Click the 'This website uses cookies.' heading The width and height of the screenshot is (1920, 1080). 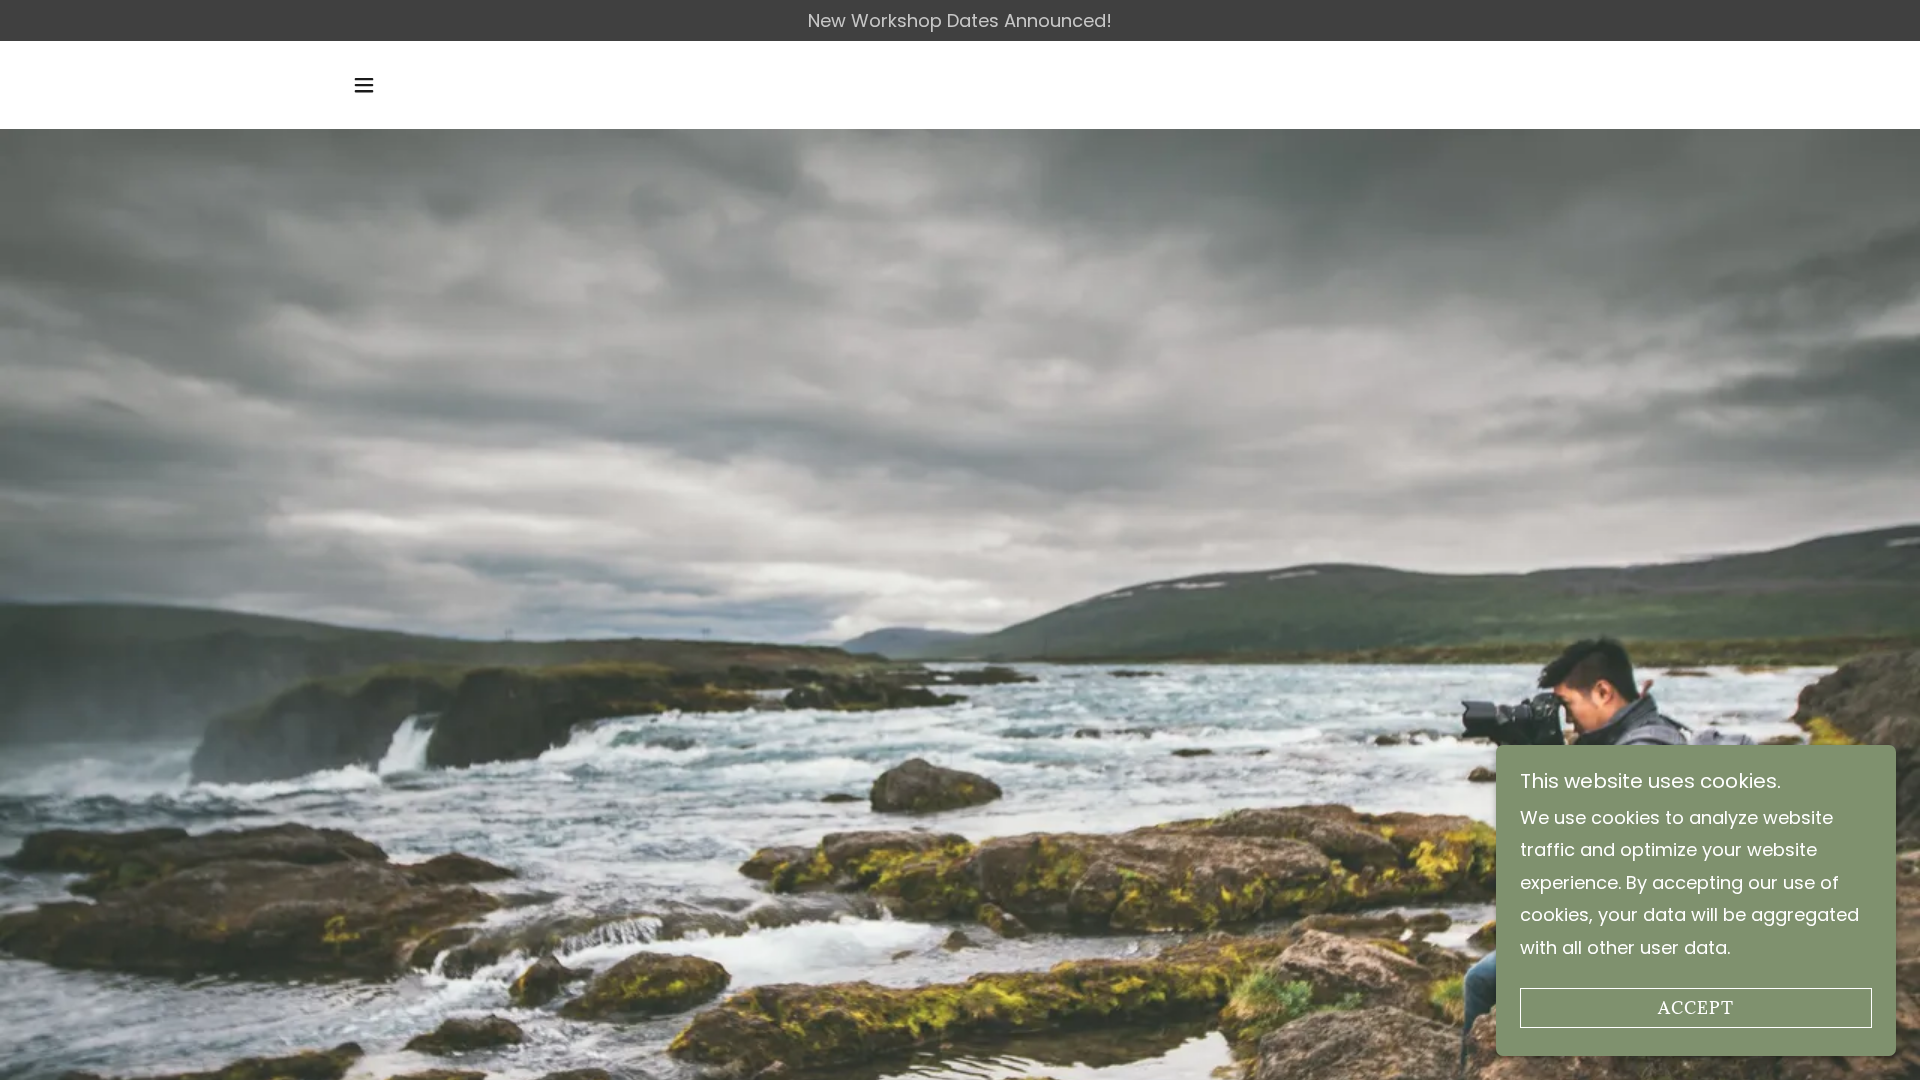[x=1650, y=781]
